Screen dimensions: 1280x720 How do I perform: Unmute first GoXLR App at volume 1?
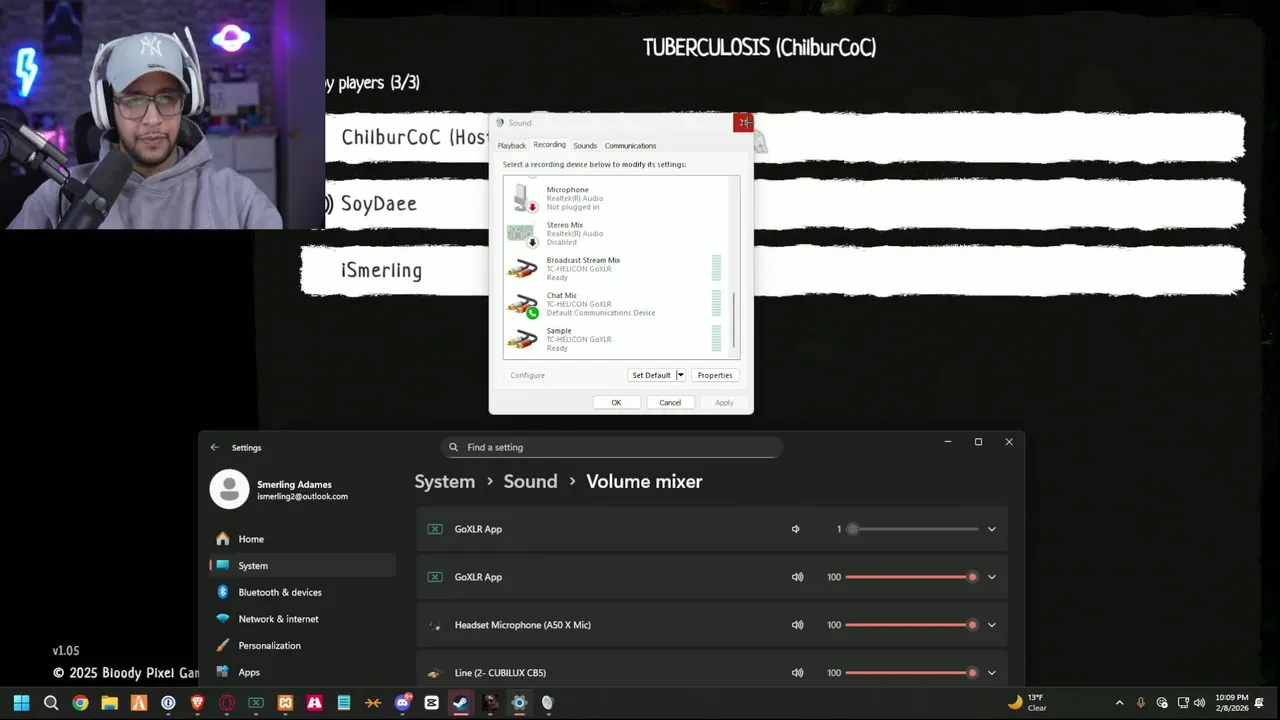click(796, 529)
